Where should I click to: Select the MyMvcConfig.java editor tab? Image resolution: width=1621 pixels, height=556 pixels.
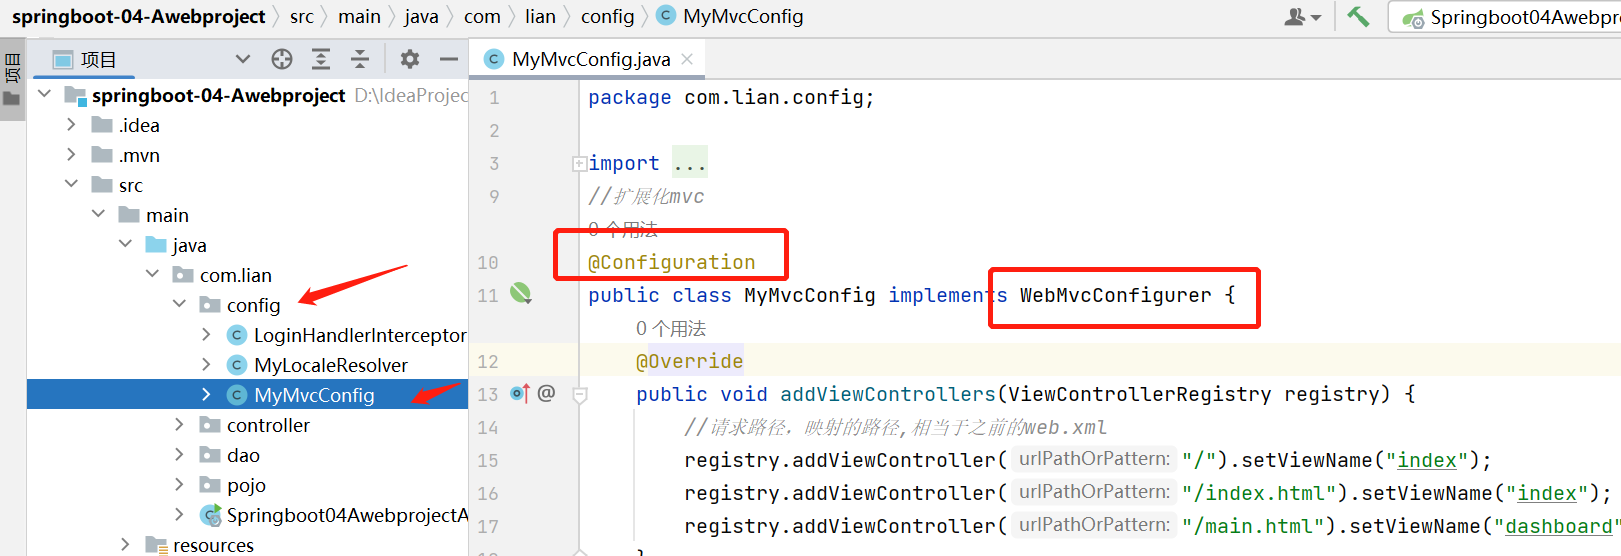point(590,60)
